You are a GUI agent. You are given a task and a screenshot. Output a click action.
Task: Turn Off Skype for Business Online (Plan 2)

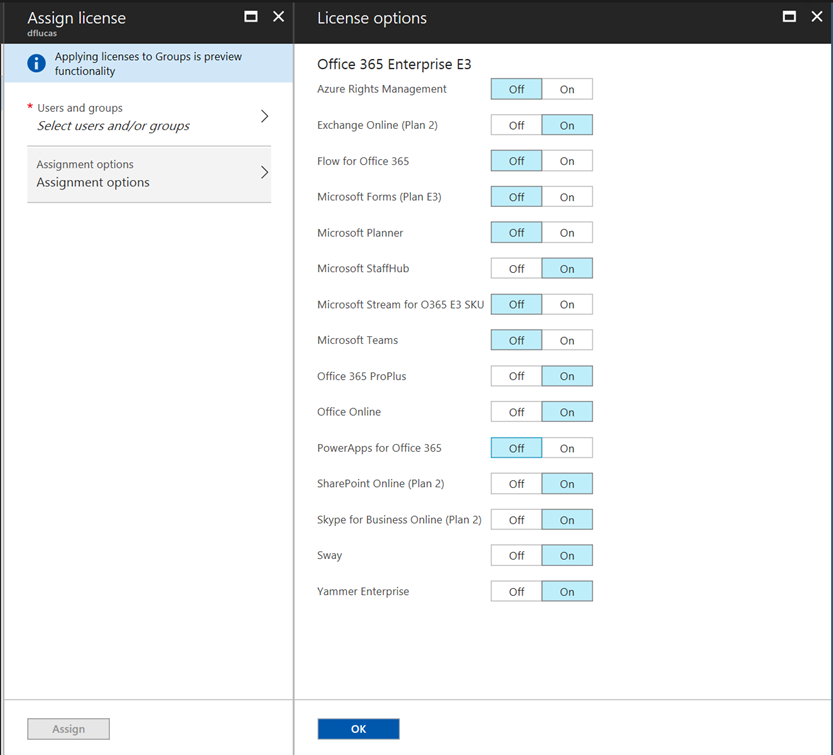[x=516, y=520]
